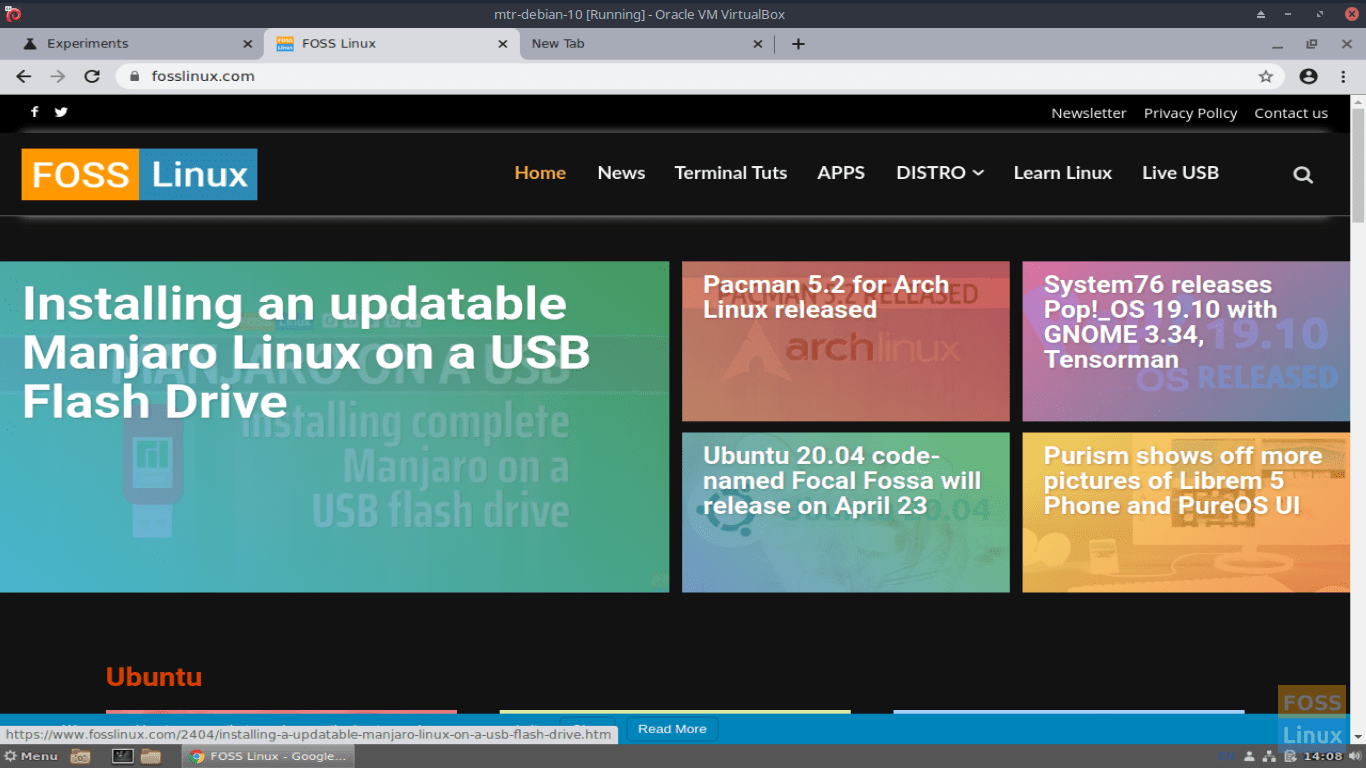This screenshot has width=1366, height=768.
Task: Click the scrollbar up arrow
Action: (x=1358, y=101)
